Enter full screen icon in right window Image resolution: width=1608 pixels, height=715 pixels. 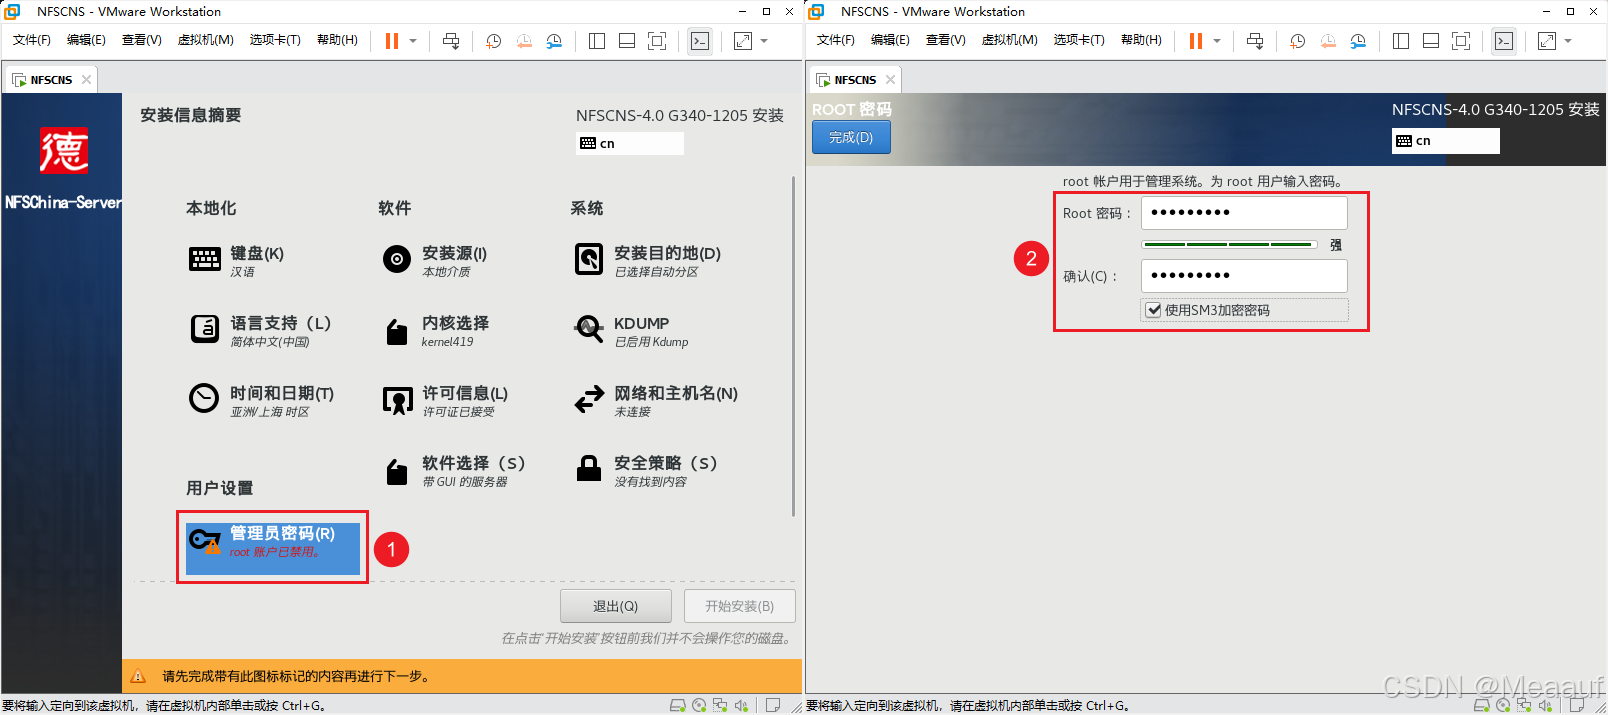pyautogui.click(x=1461, y=41)
